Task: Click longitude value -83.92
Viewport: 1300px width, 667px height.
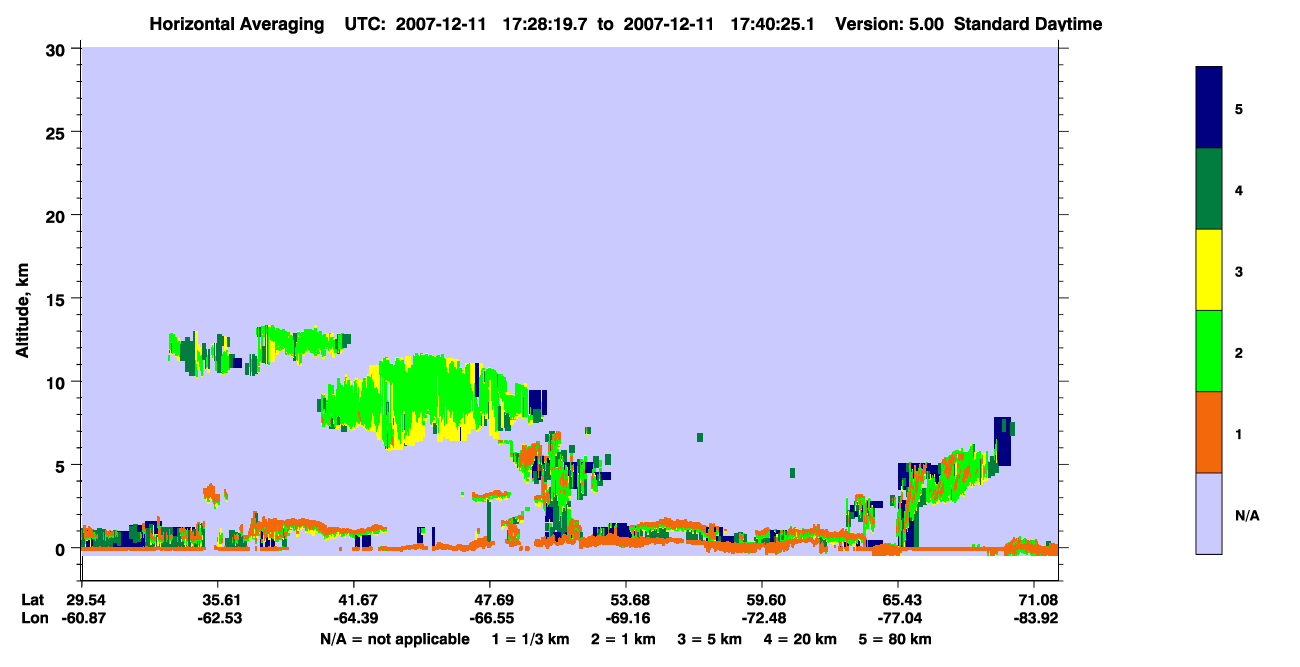Action: 1034,618
